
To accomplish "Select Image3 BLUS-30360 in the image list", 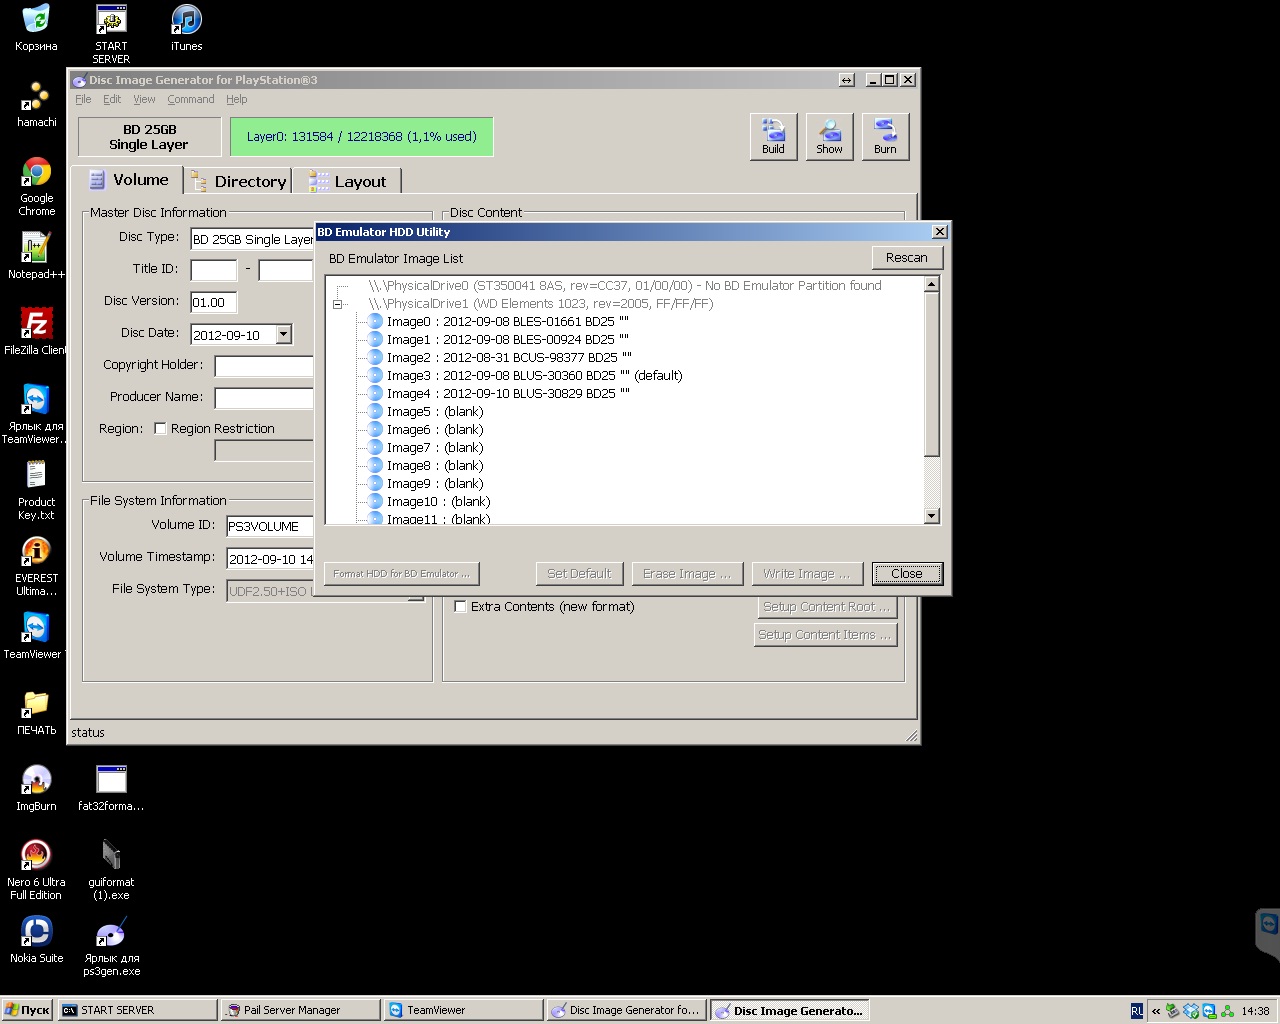I will point(533,376).
